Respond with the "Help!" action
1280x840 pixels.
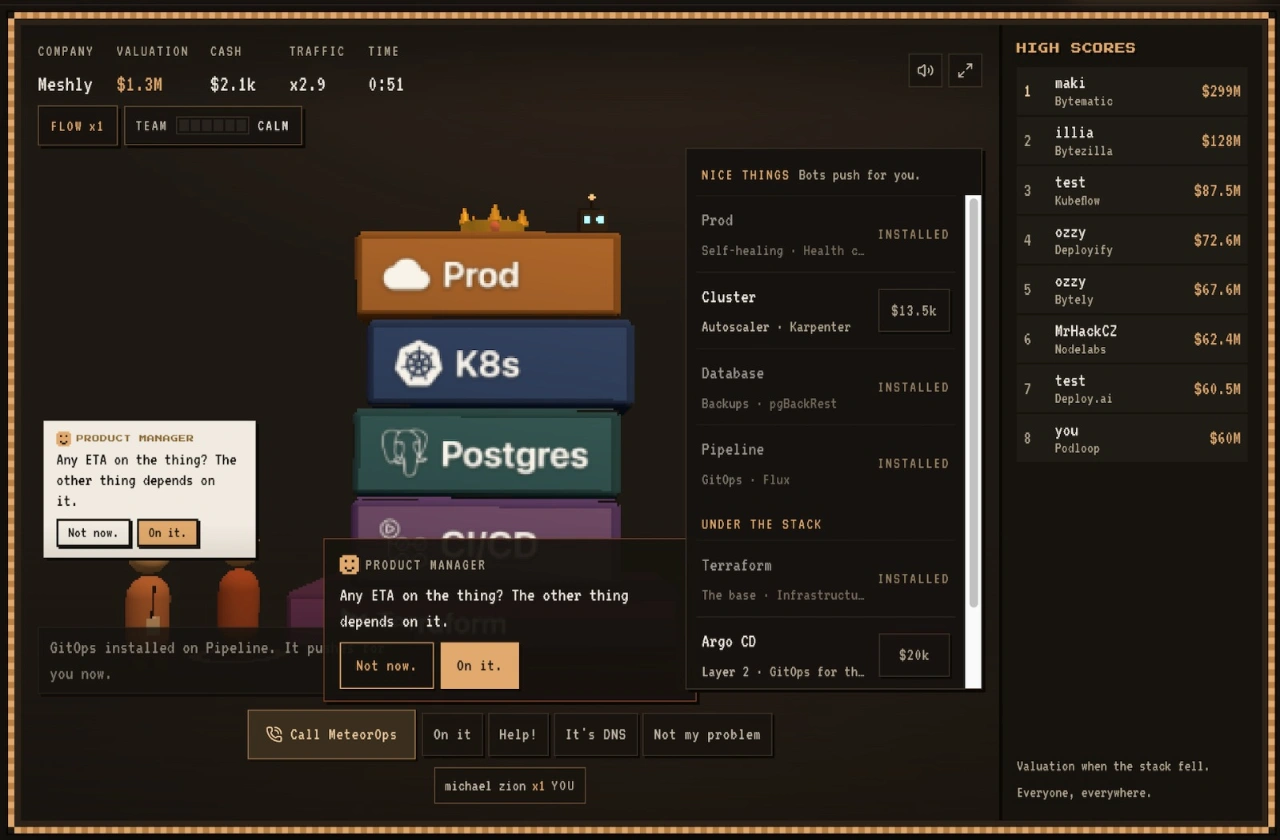coord(517,734)
